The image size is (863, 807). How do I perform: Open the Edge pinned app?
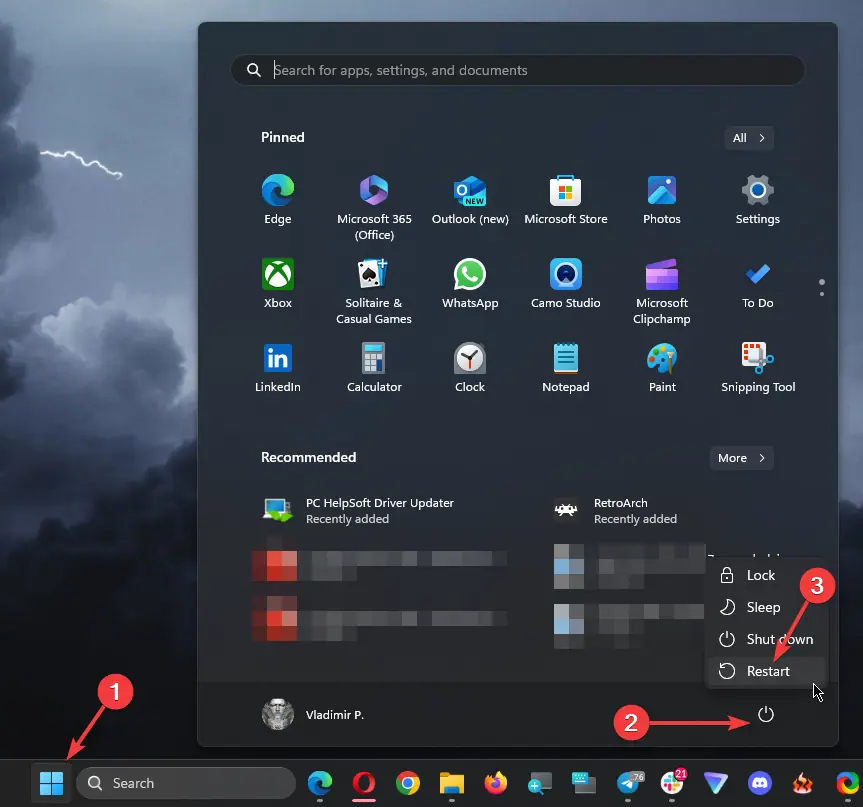[277, 199]
